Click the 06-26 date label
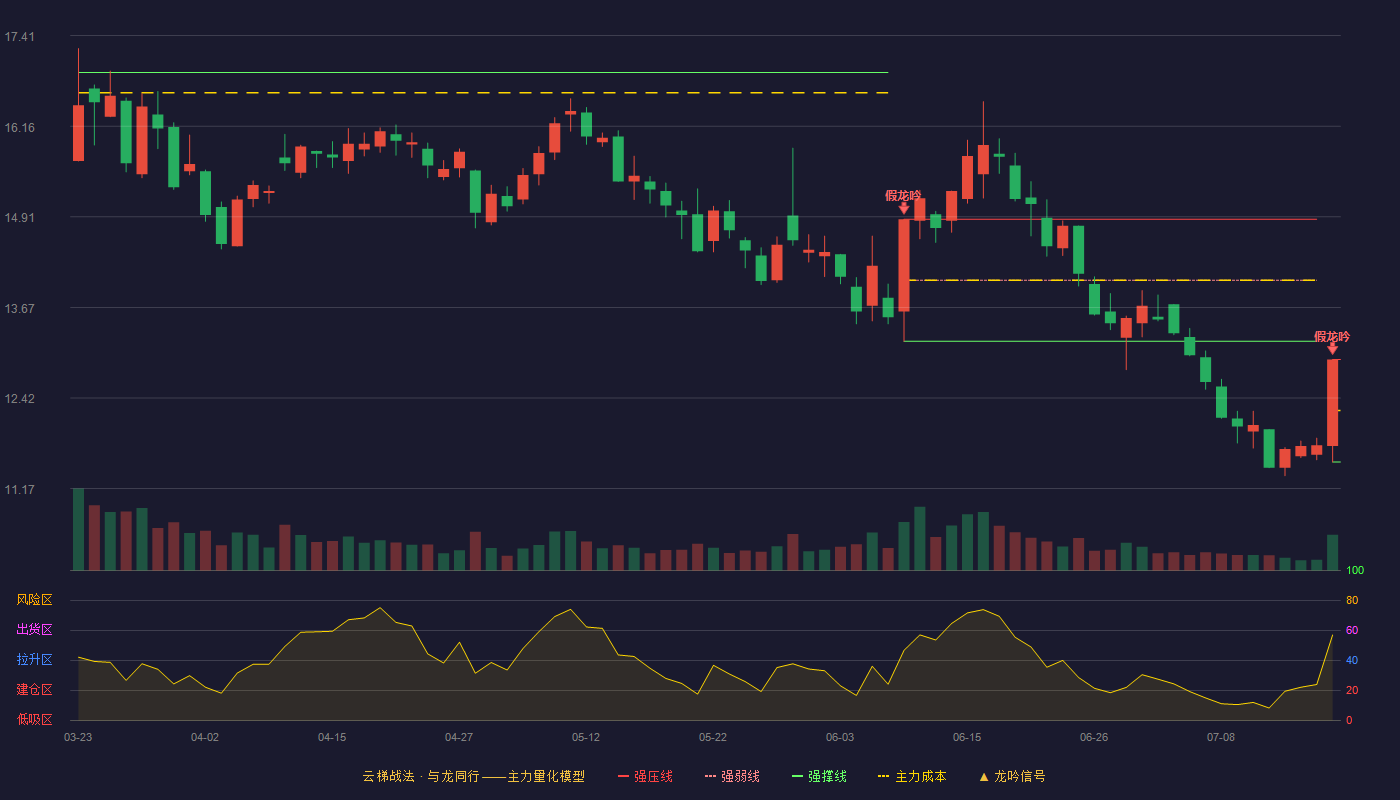Screen dimensions: 1400x800 tap(1094, 737)
